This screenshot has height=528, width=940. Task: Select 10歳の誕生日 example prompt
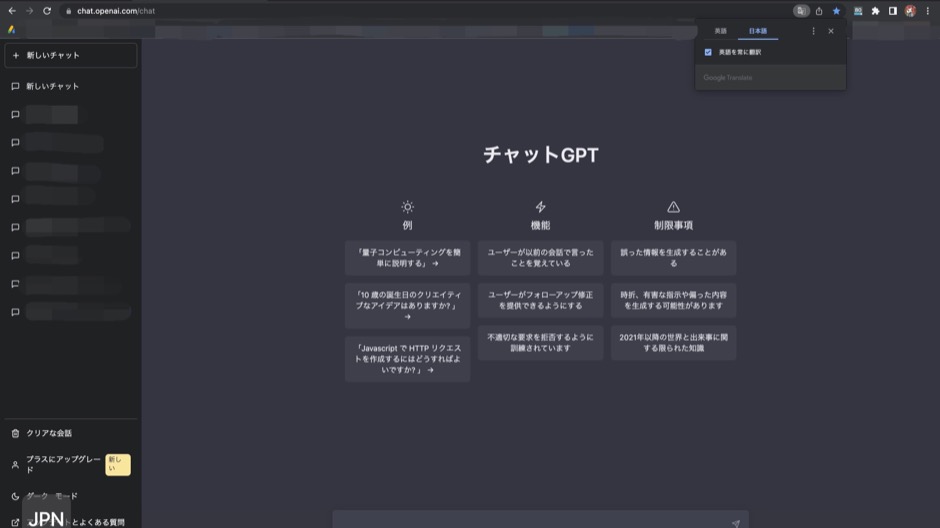(408, 306)
